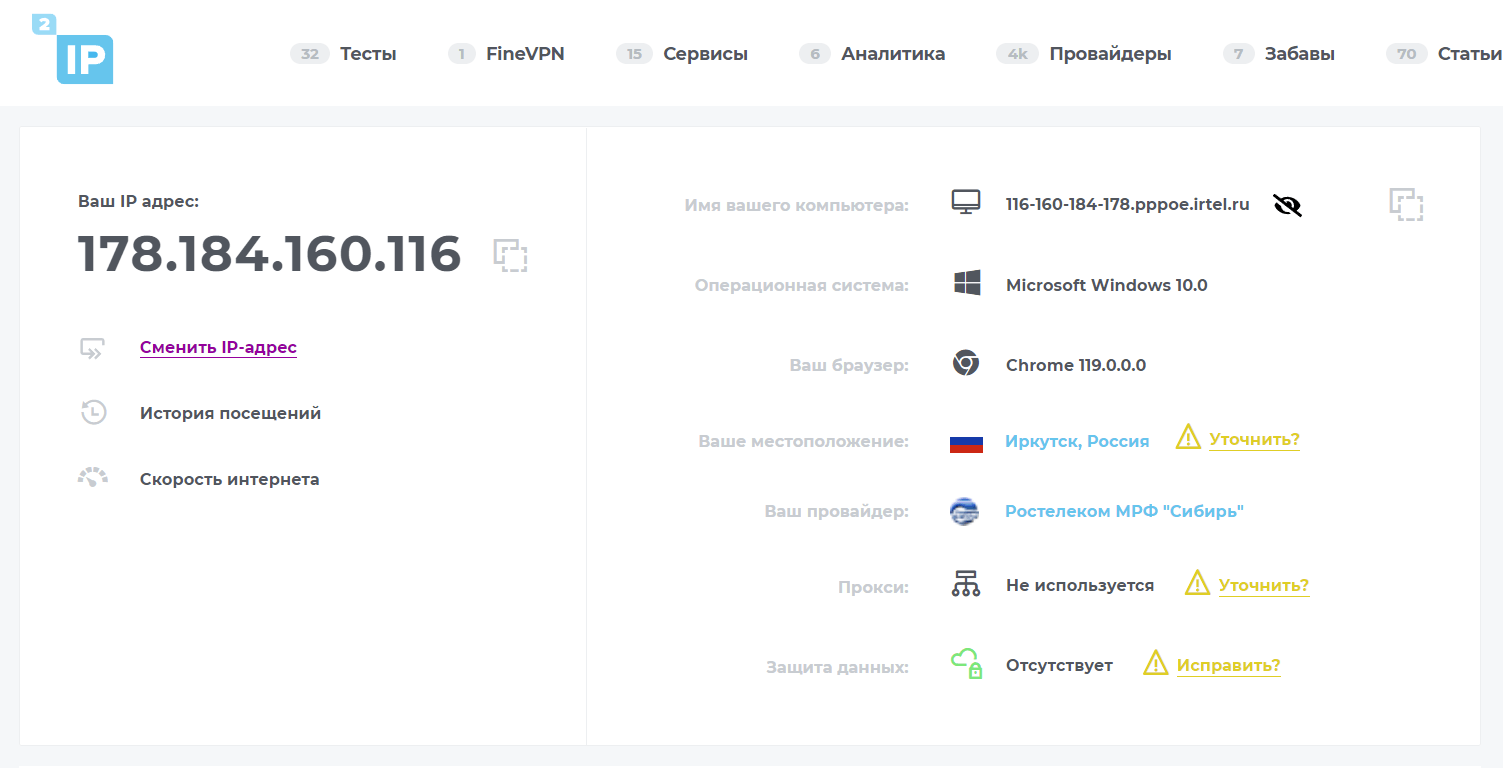Click the Ваш IP адрес label
1503x768 pixels.
[139, 201]
